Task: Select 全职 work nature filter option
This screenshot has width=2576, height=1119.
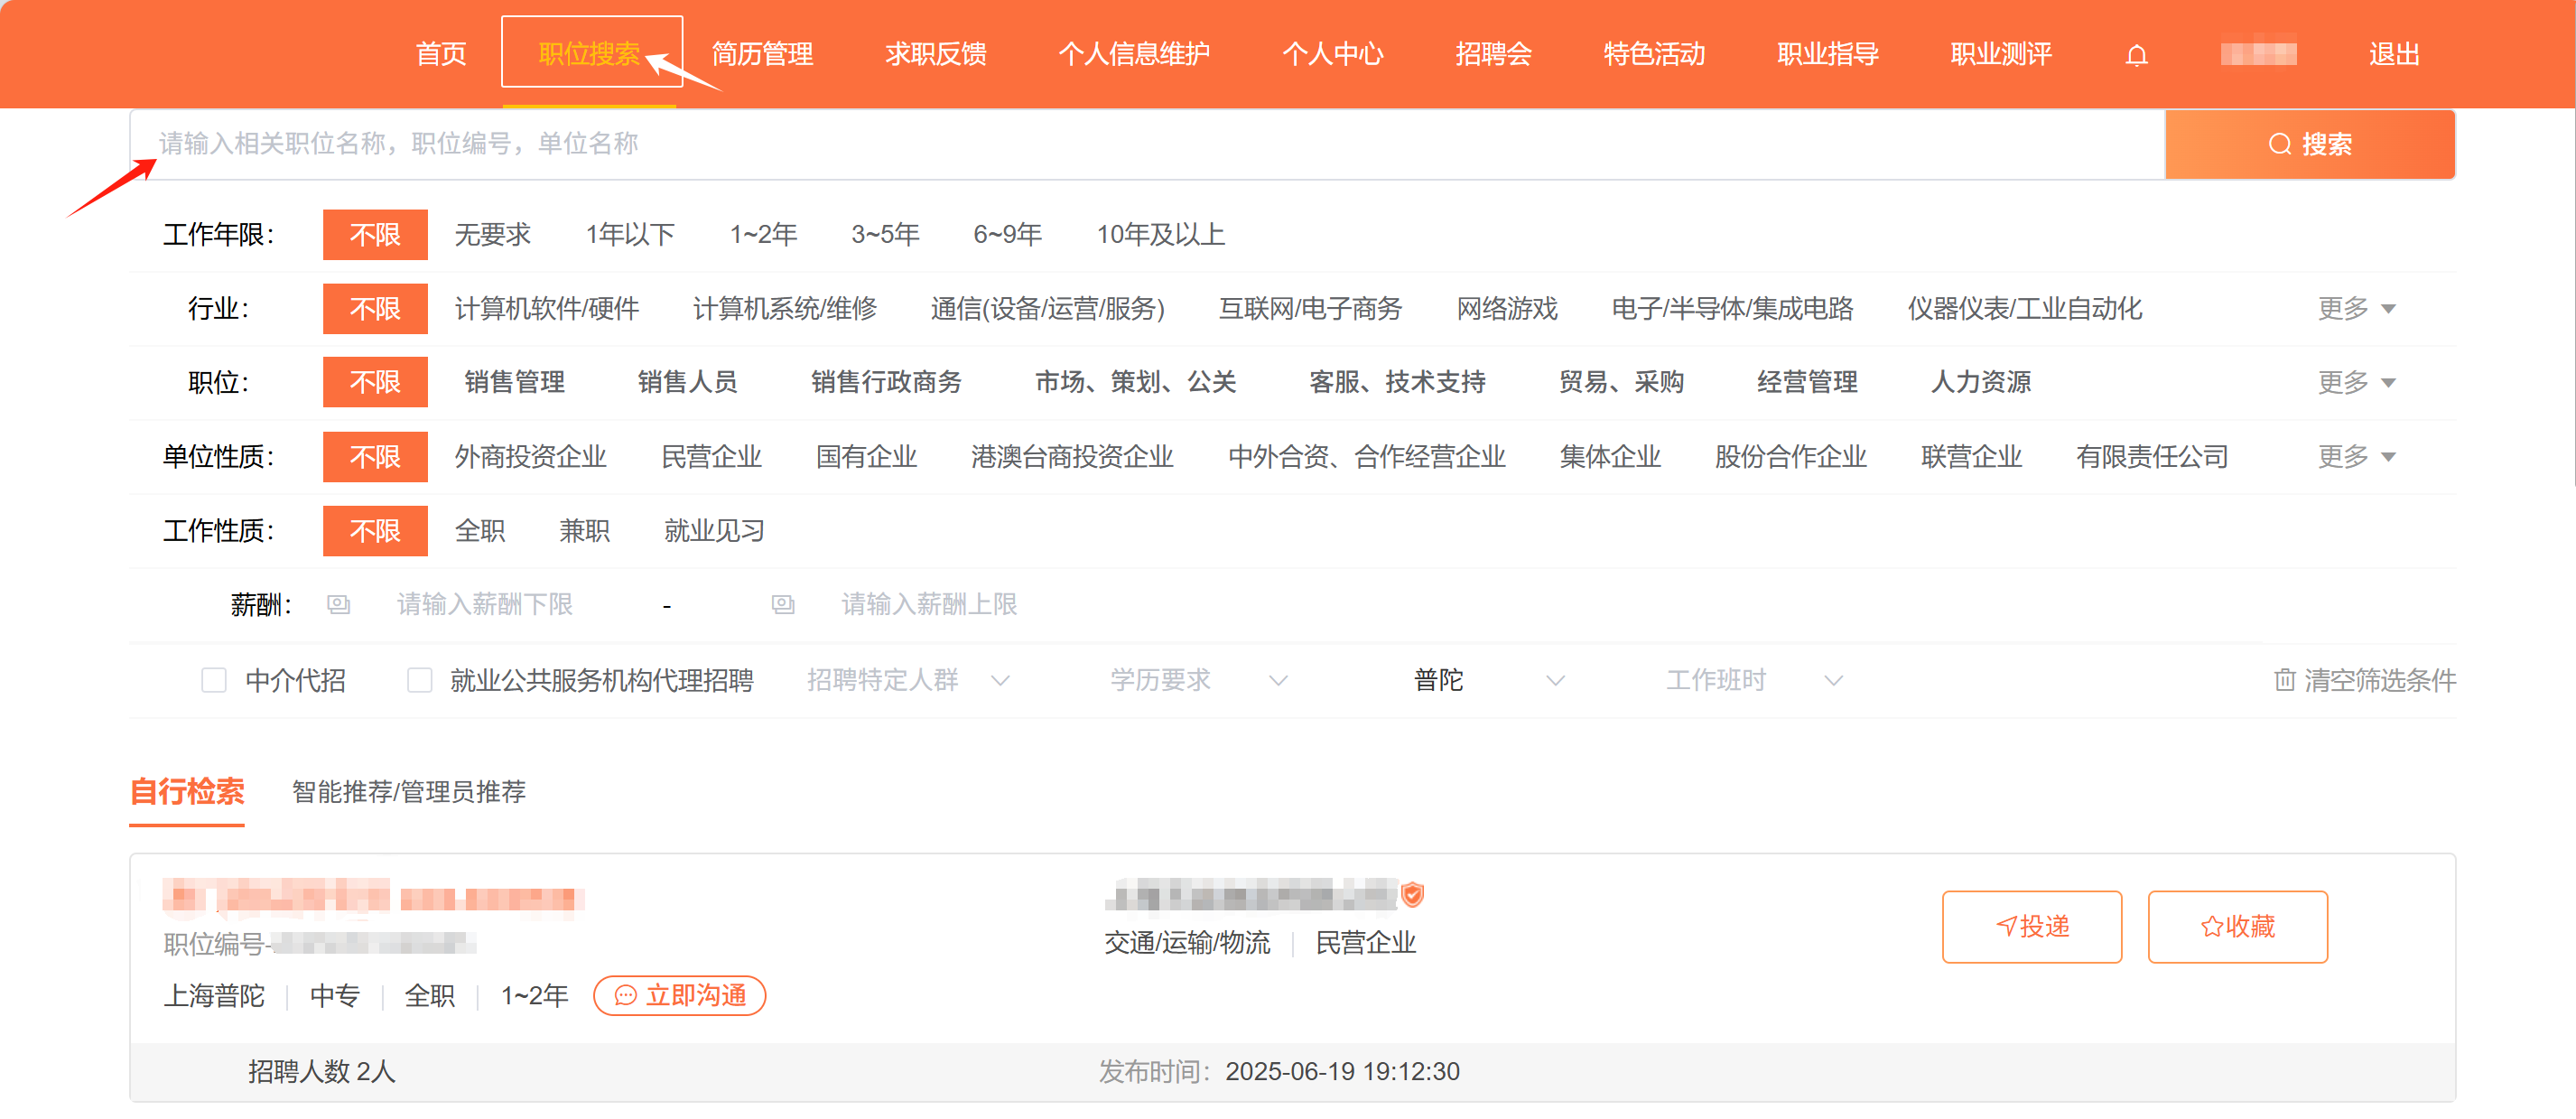Action: pos(480,531)
